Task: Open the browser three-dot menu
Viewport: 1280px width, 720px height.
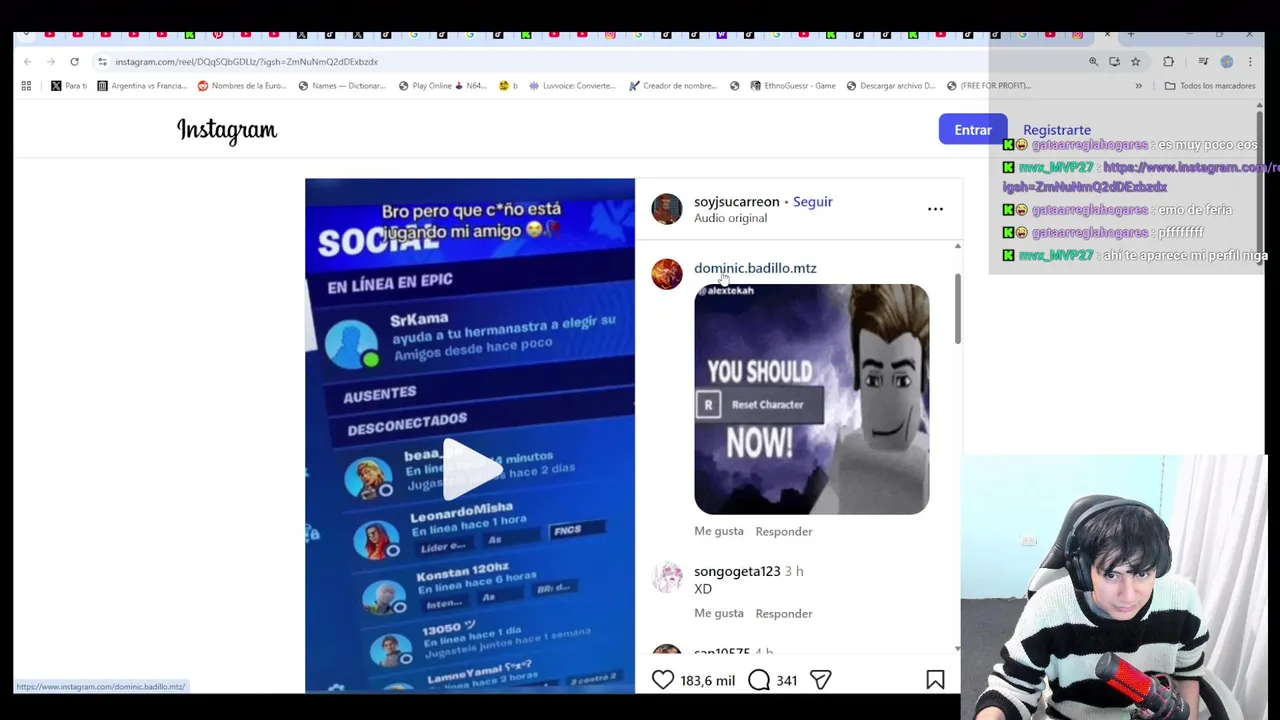Action: point(1250,61)
